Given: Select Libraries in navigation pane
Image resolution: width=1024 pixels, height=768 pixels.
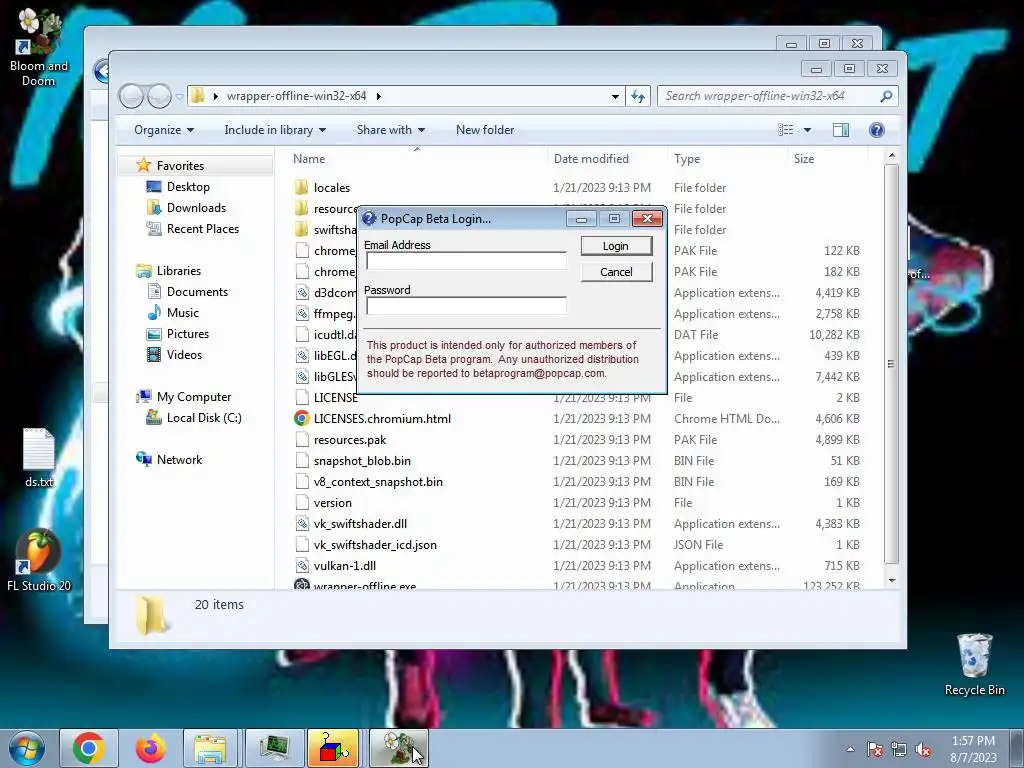Looking at the screenshot, I should (x=178, y=270).
